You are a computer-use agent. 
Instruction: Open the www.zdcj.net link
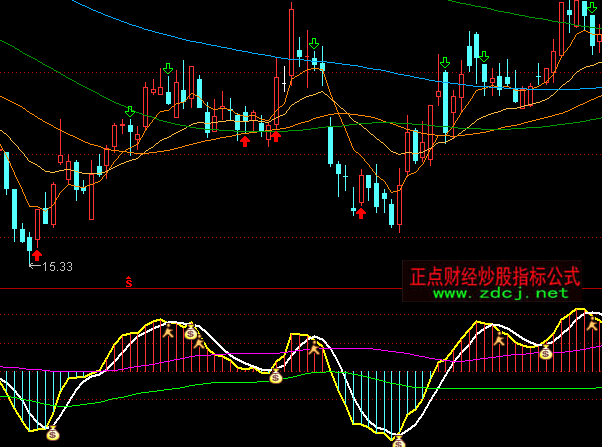point(500,293)
